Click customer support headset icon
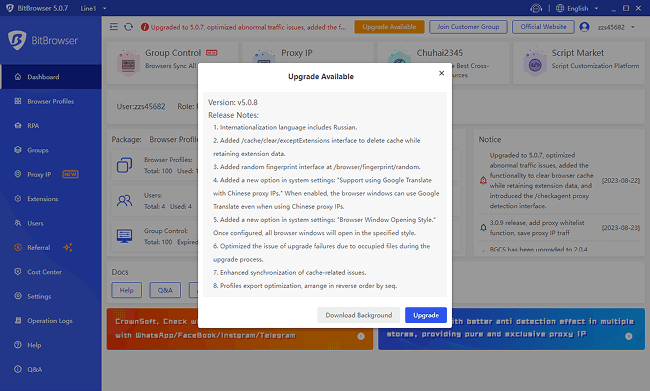This screenshot has width=650, height=391. click(536, 8)
